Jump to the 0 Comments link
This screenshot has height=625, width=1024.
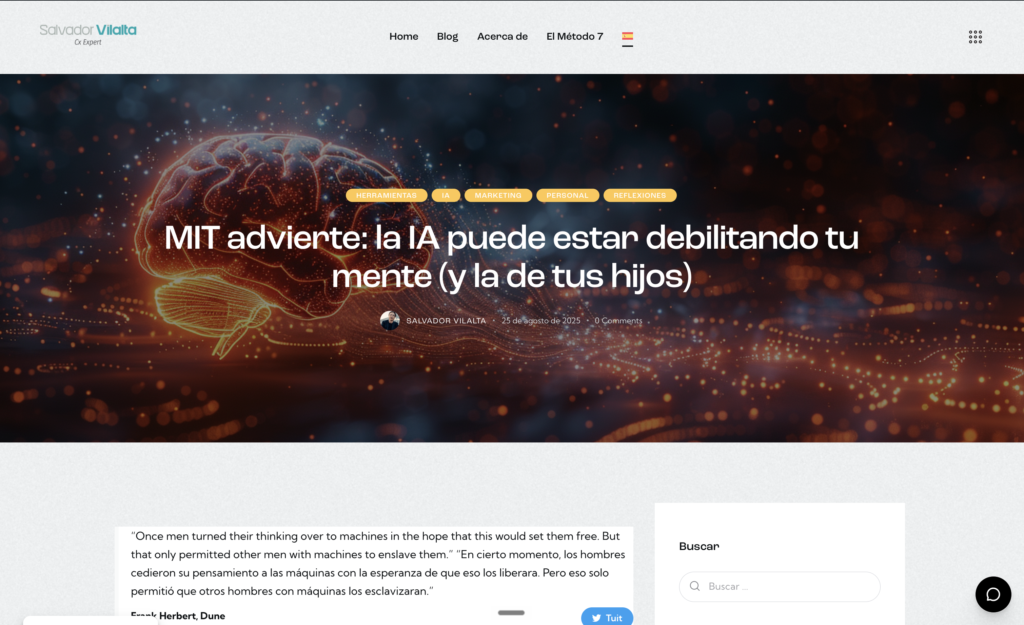pos(618,321)
